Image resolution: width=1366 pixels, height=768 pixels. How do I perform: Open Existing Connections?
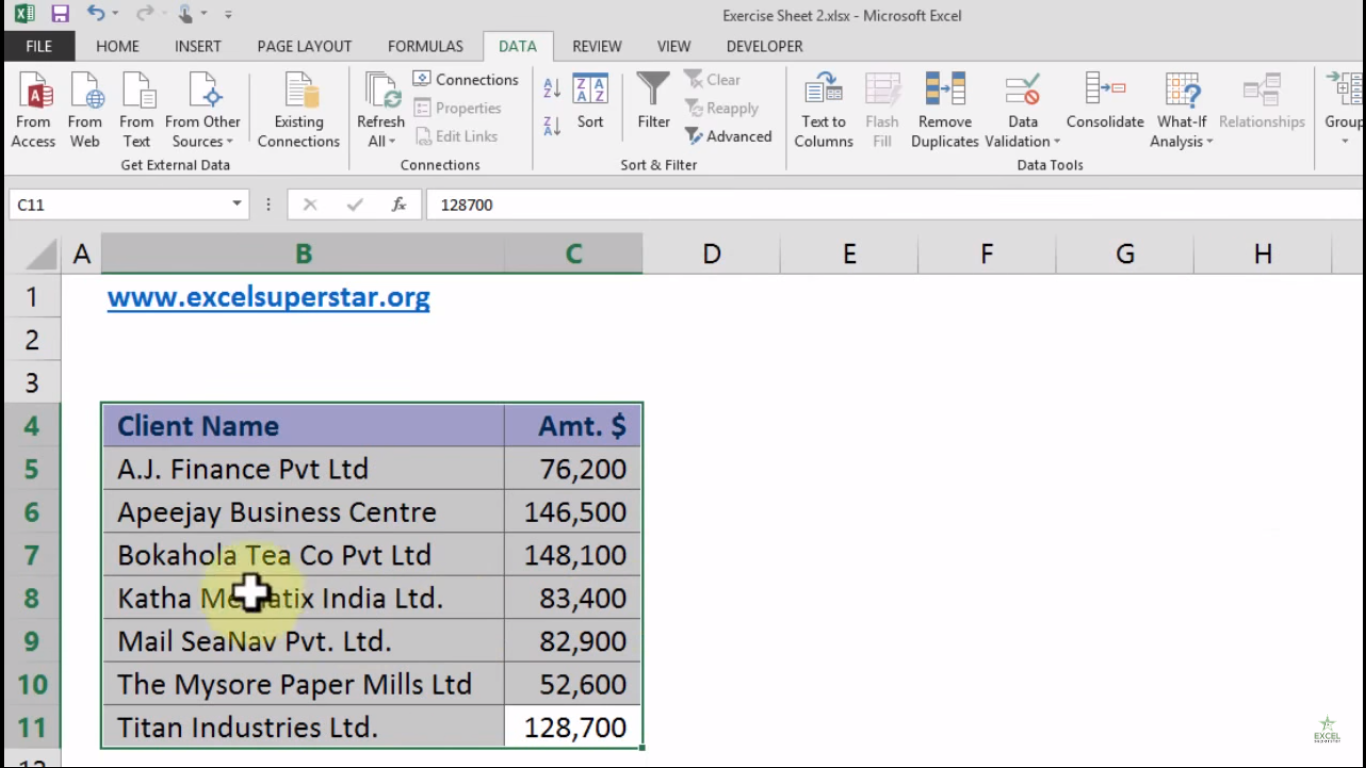coord(299,111)
